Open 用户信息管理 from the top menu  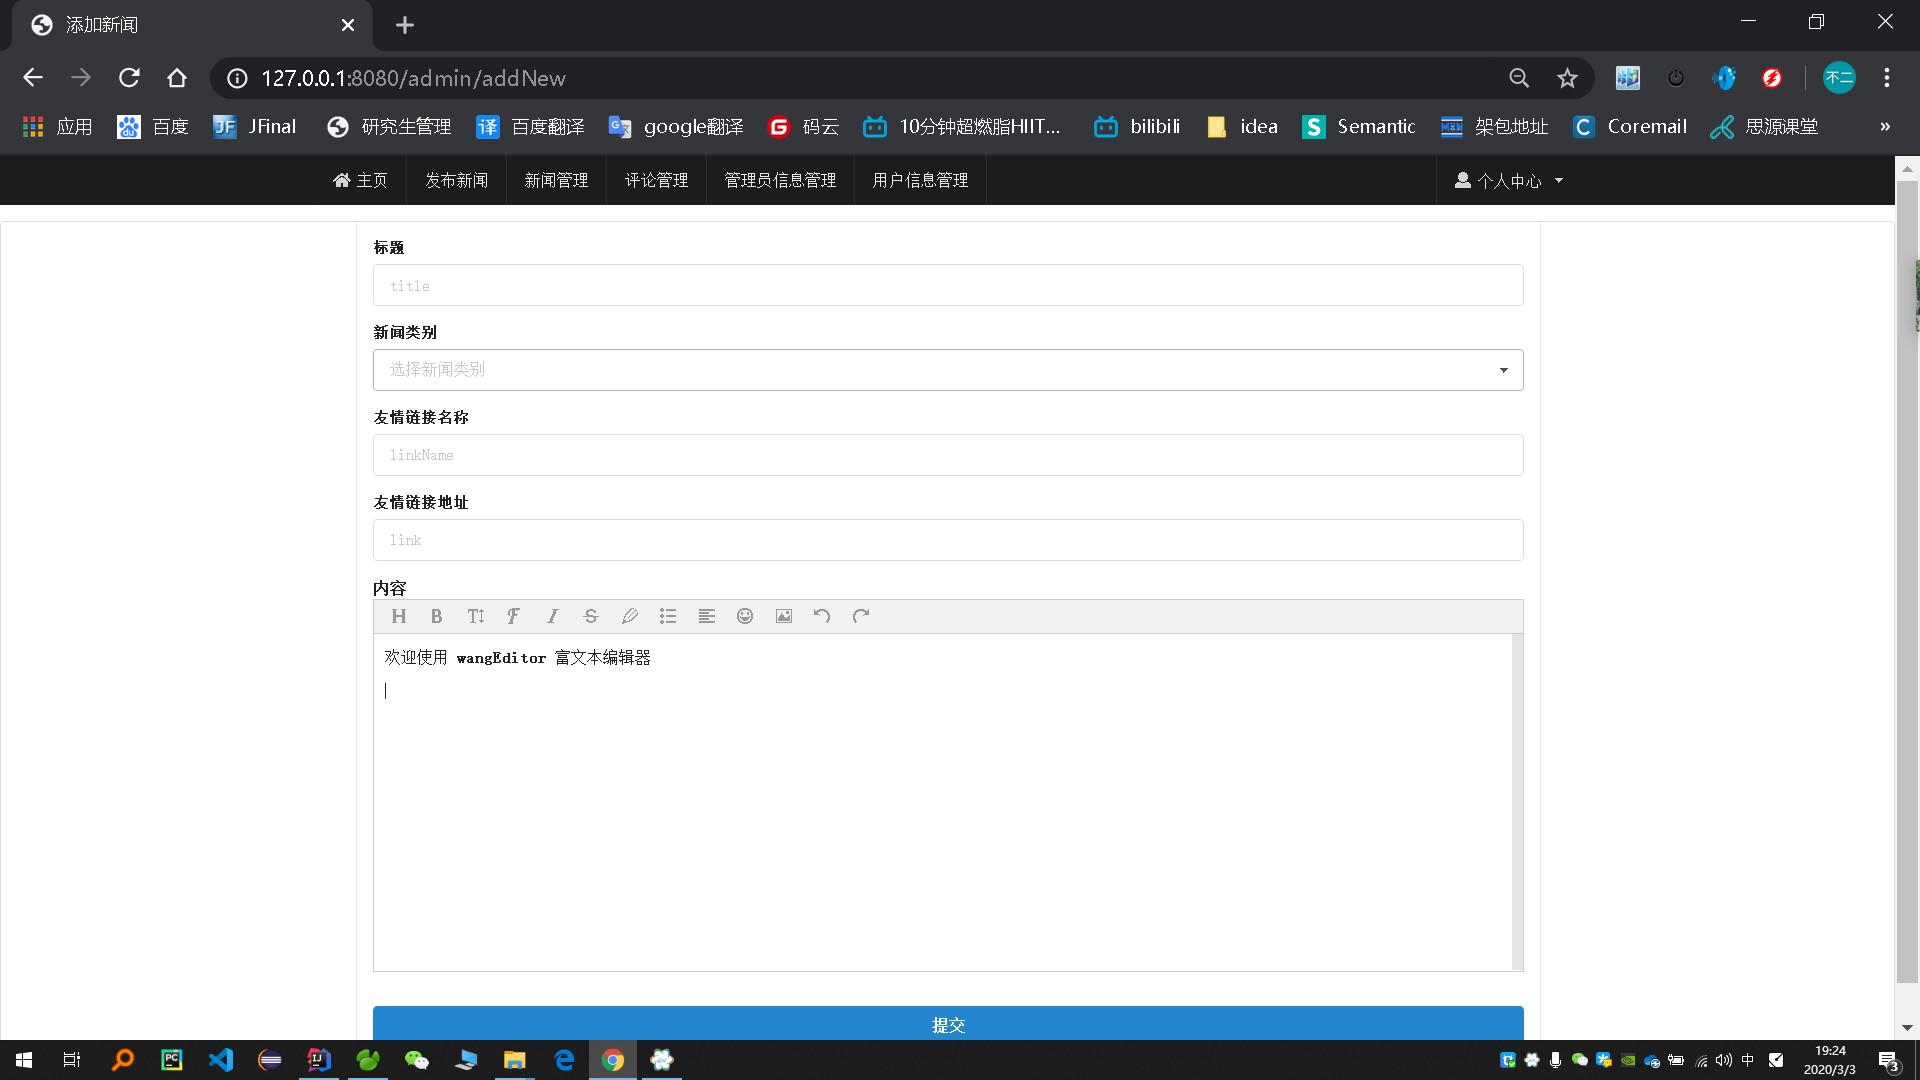(x=920, y=181)
